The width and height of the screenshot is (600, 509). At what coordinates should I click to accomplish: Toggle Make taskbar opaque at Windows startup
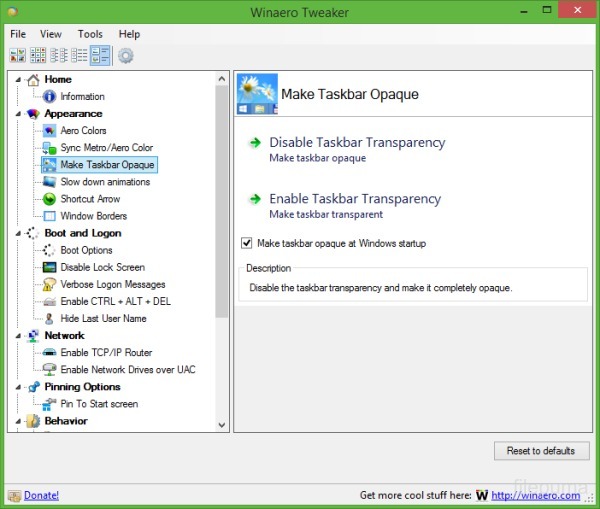click(x=247, y=243)
